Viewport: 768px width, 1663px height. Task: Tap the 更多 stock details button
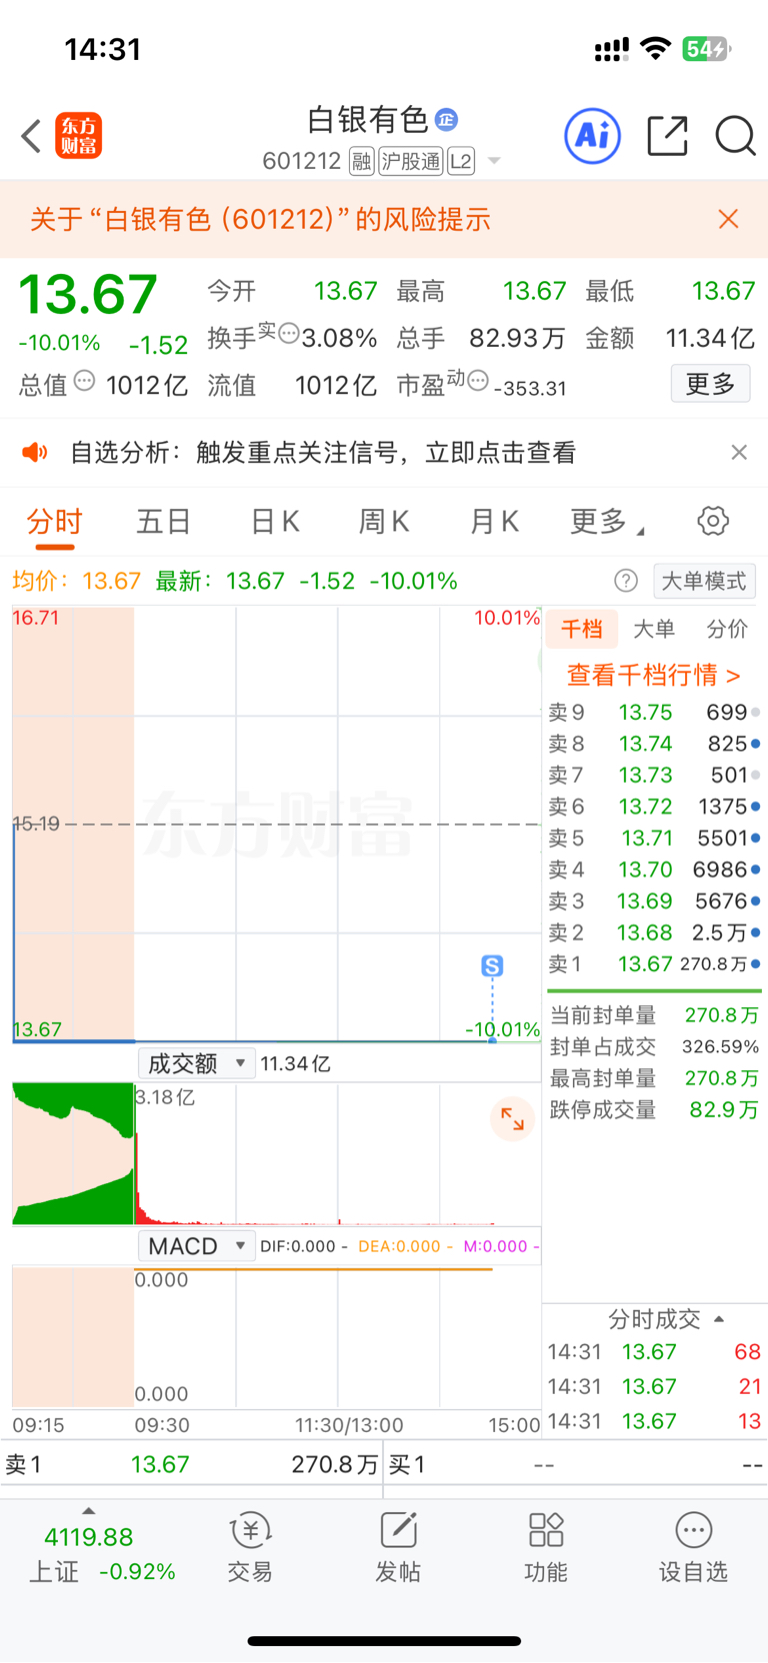tap(710, 383)
